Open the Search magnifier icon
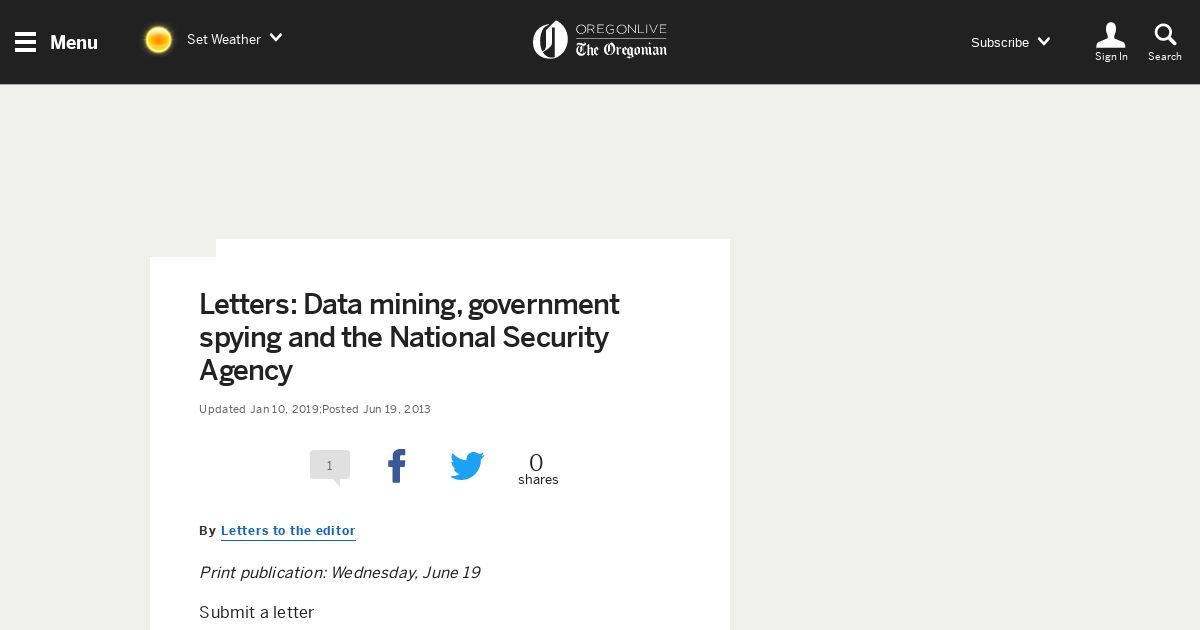The width and height of the screenshot is (1200, 630). (x=1165, y=35)
